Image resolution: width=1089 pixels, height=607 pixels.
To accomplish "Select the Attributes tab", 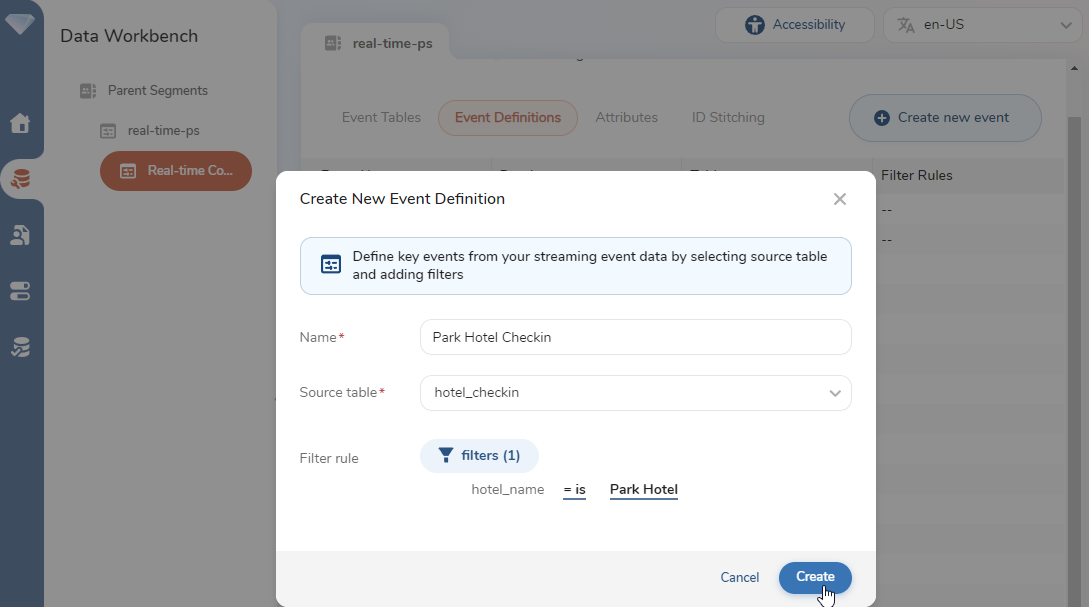I will 626,118.
